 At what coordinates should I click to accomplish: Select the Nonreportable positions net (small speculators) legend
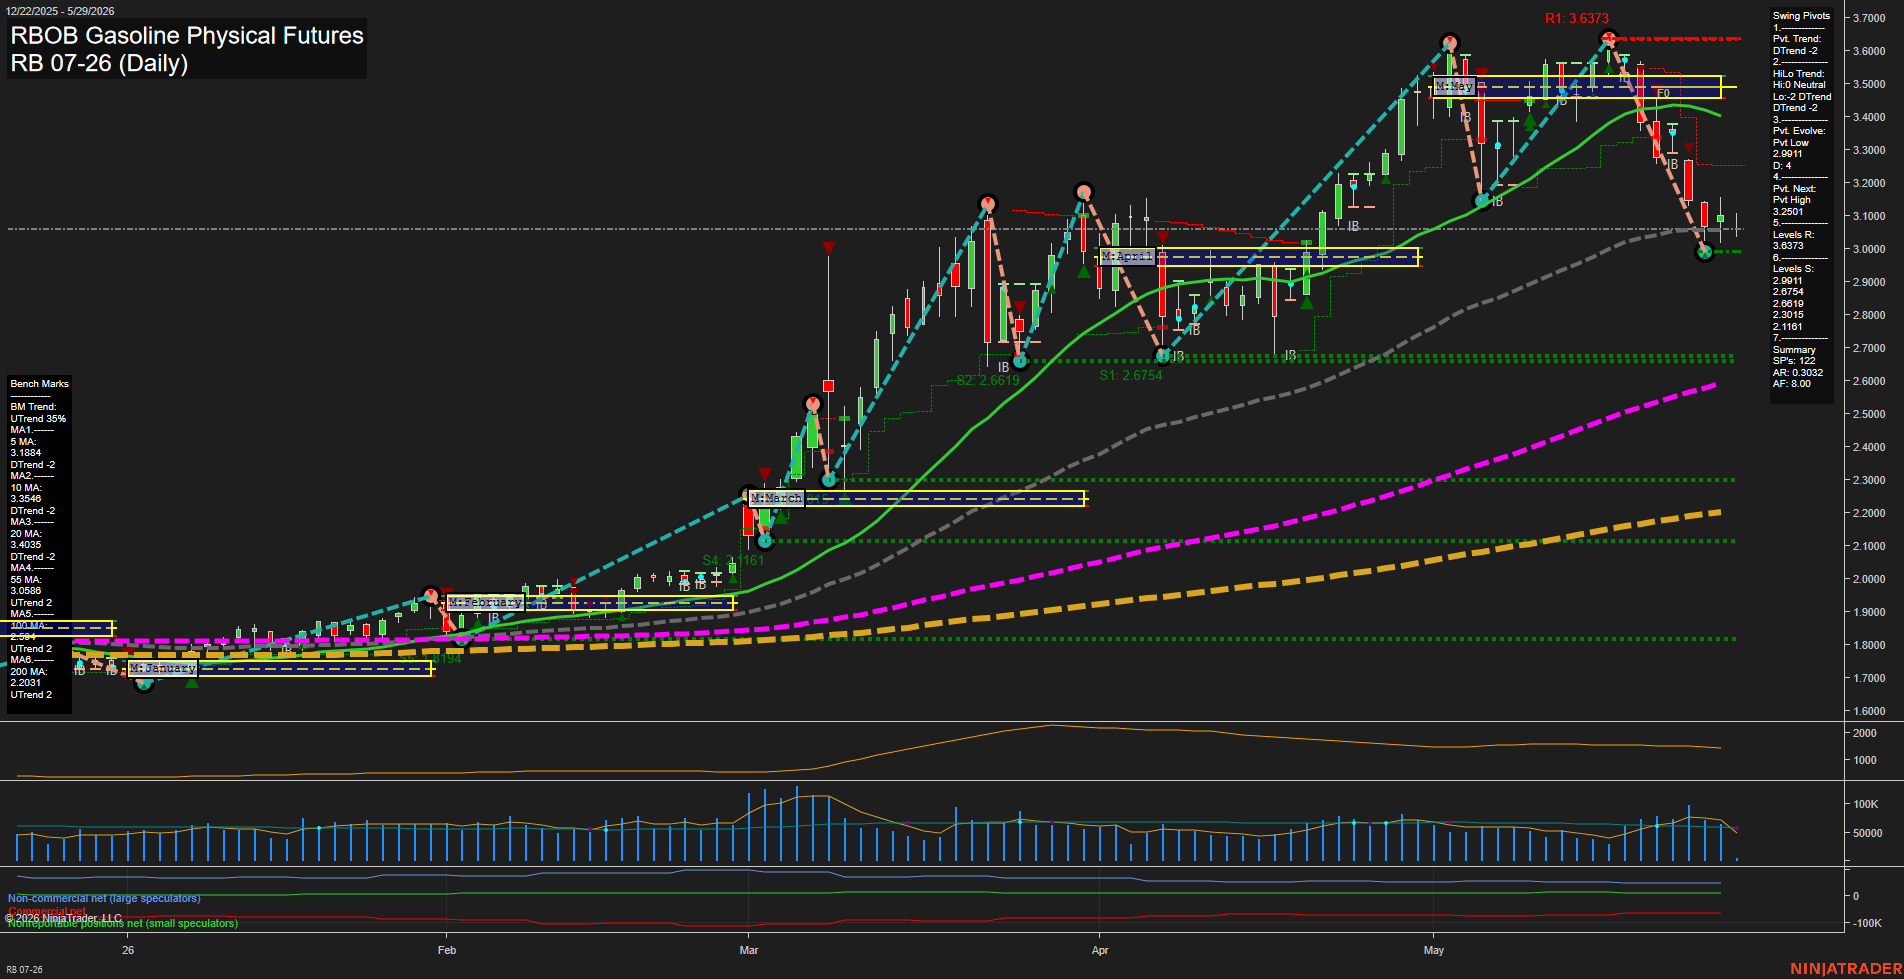123,924
